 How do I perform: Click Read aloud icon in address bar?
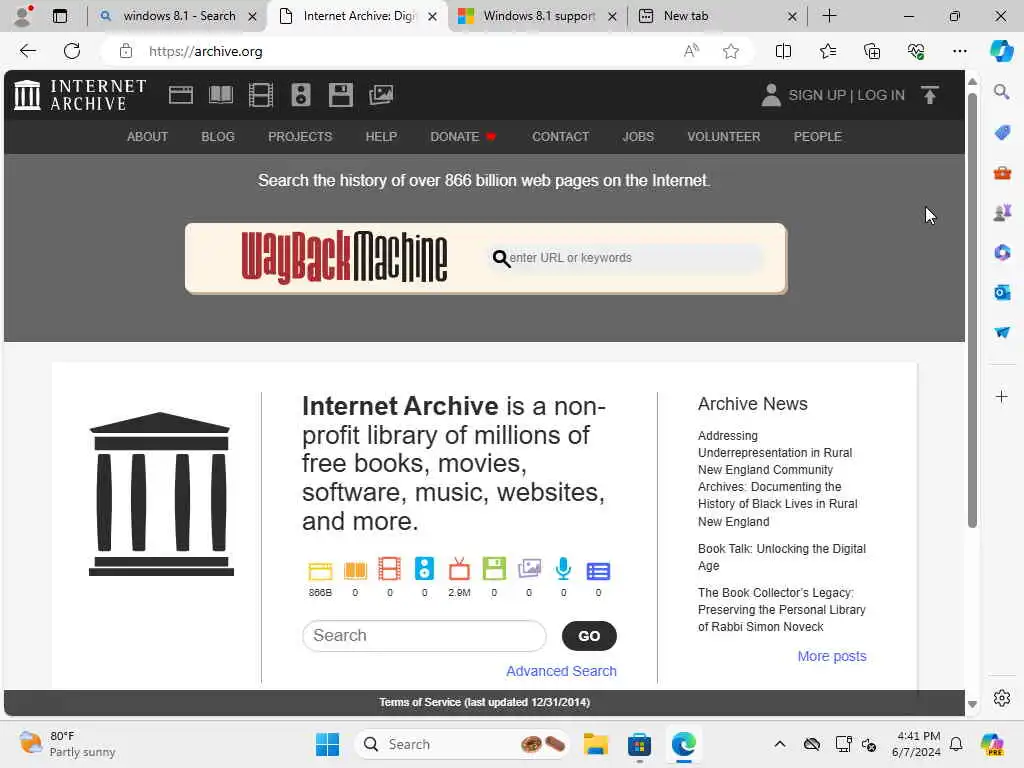[x=691, y=52]
